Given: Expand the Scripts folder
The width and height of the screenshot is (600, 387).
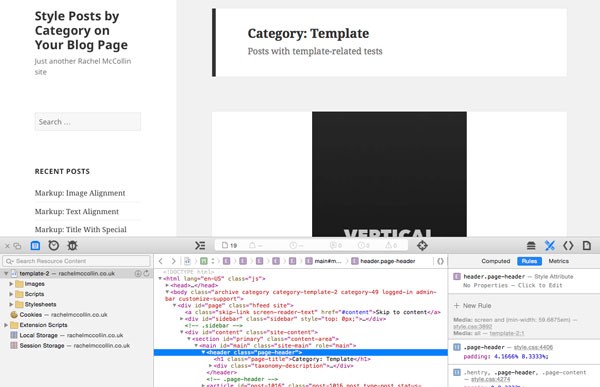Looking at the screenshot, I should click(11, 294).
